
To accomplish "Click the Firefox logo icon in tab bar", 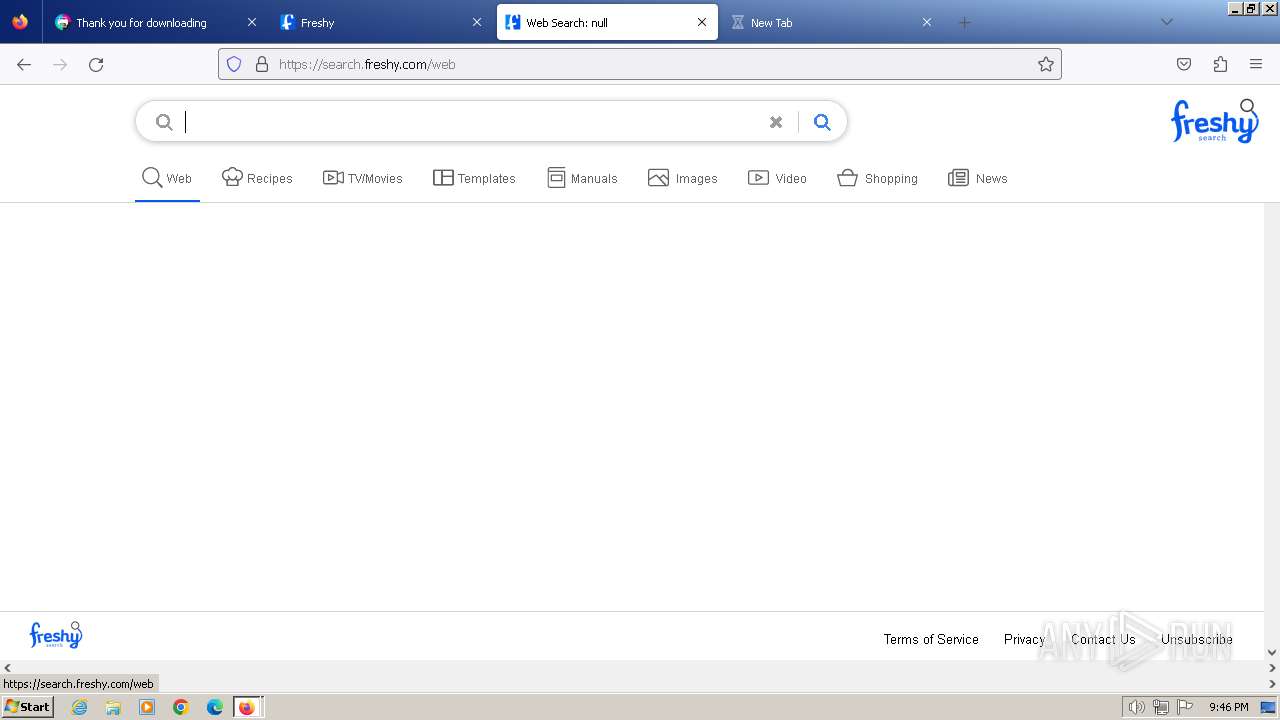I will [x=20, y=22].
